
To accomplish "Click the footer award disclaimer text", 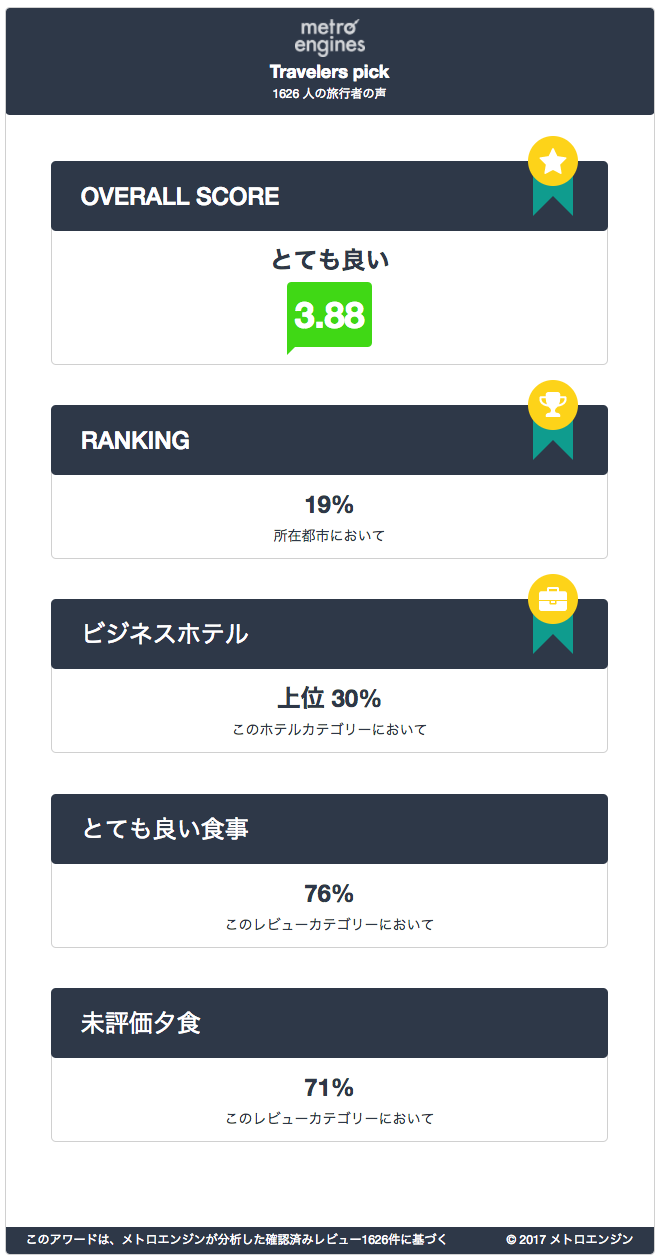I will [237, 1240].
